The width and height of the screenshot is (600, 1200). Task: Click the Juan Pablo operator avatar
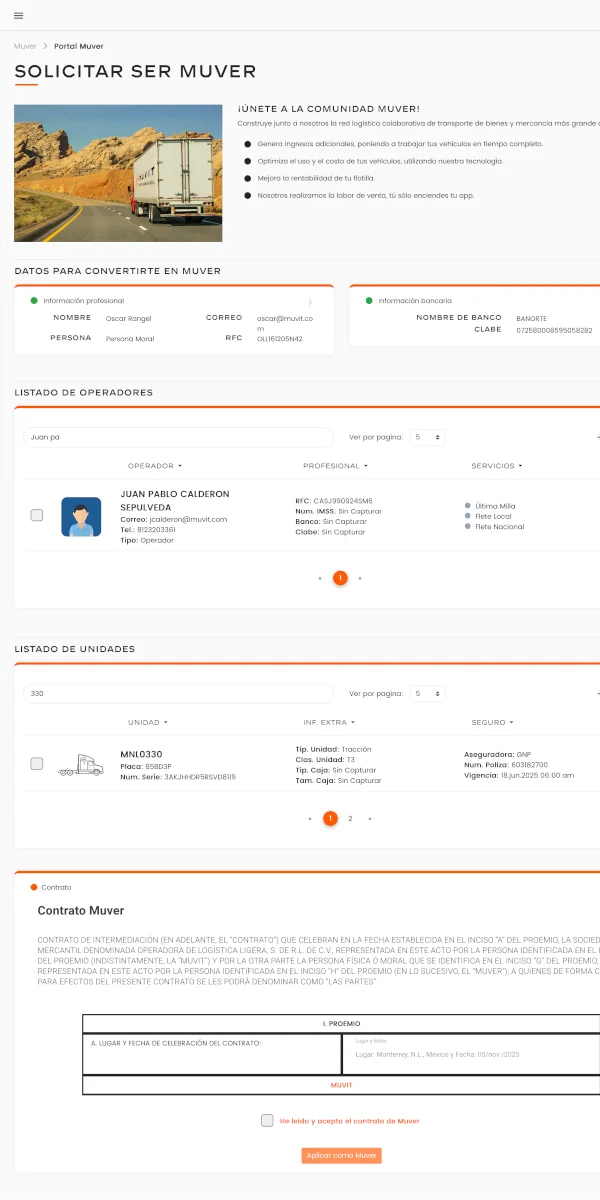tap(81, 517)
